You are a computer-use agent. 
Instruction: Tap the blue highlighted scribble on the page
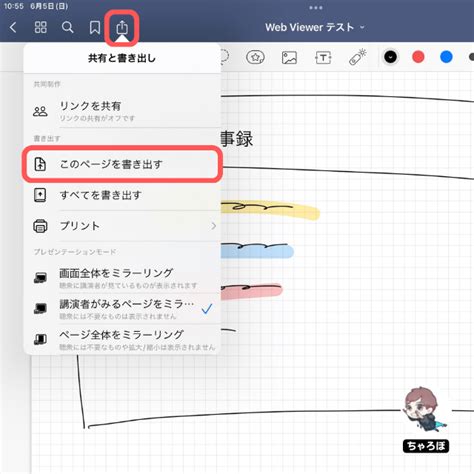pyautogui.click(x=257, y=250)
